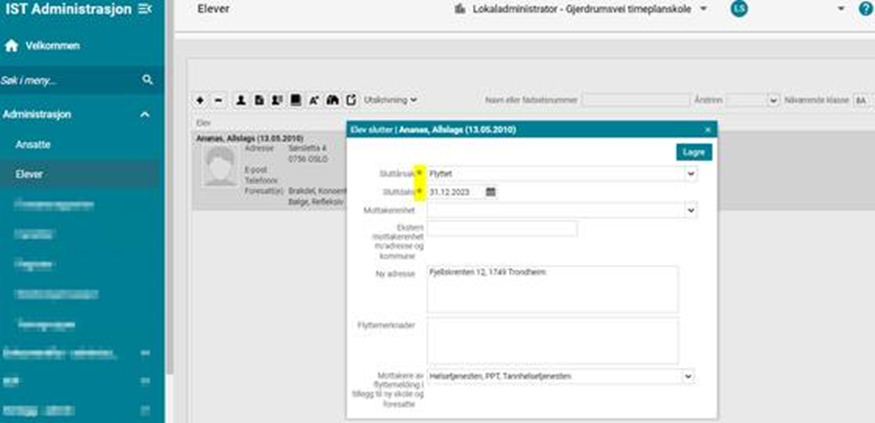Click the Navn eller fødselsnummer search field
The width and height of the screenshot is (875, 423).
[x=635, y=100]
